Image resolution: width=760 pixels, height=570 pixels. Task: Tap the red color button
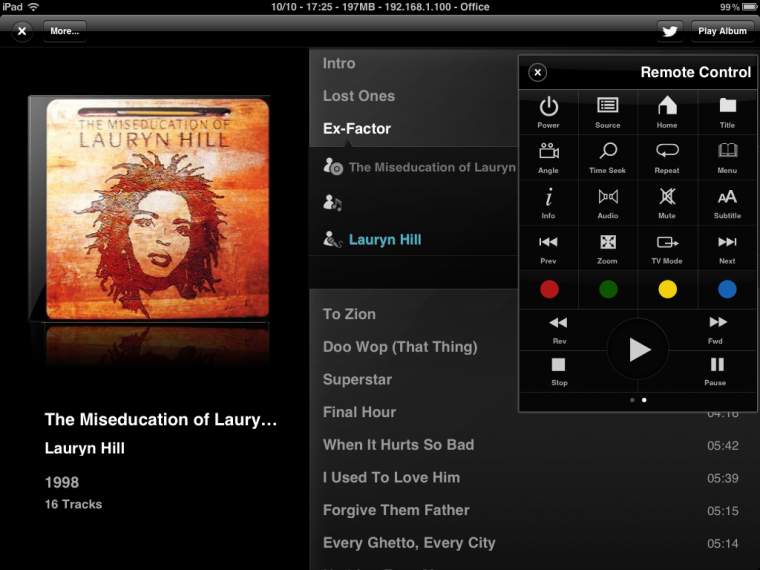(549, 289)
